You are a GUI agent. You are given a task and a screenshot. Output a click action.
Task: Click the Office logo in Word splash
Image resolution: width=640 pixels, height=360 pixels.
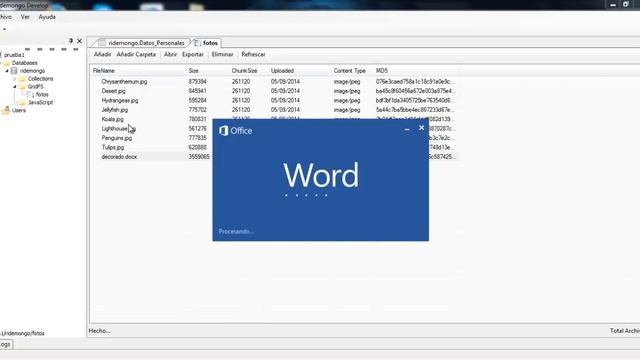pyautogui.click(x=223, y=131)
